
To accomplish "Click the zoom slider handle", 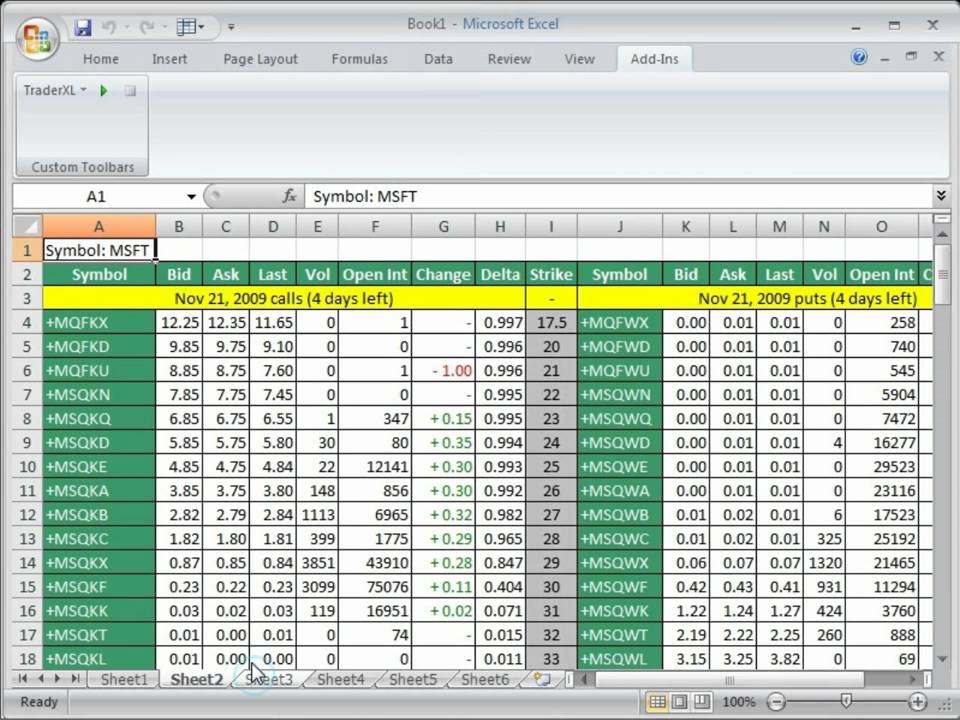I will coord(846,702).
